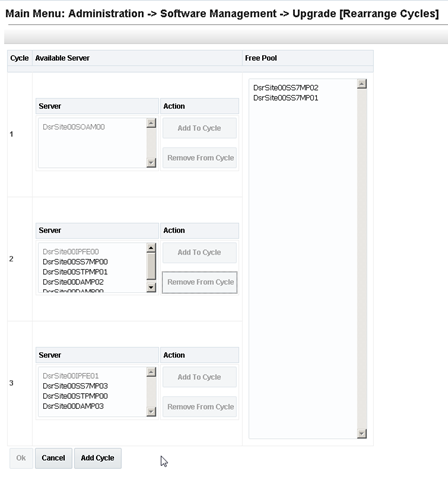Click Add To Cycle for Cycle 3
This screenshot has width=448, height=486.
tap(199, 377)
